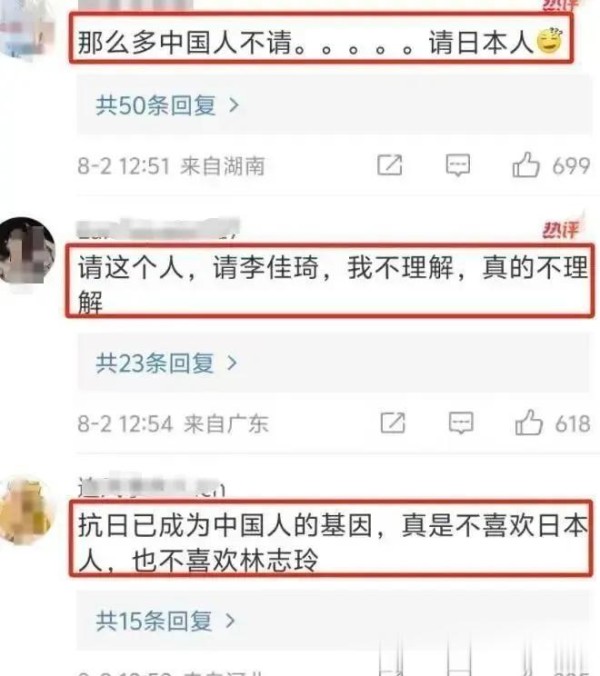
Task: Open the second commenter's blurred username
Action: pos(158,228)
